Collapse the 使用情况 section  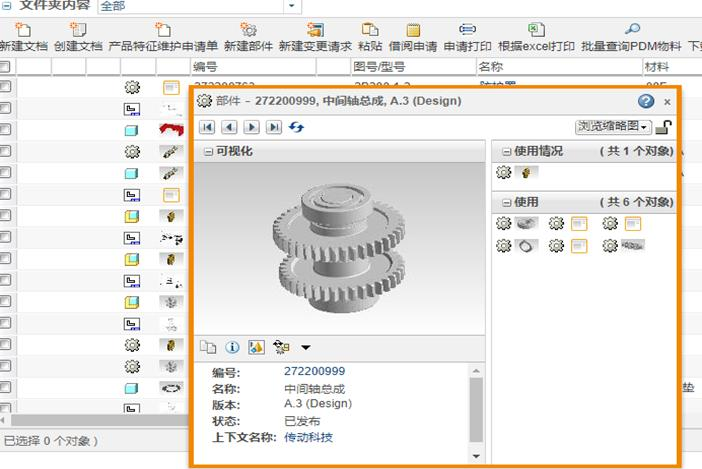[505, 151]
